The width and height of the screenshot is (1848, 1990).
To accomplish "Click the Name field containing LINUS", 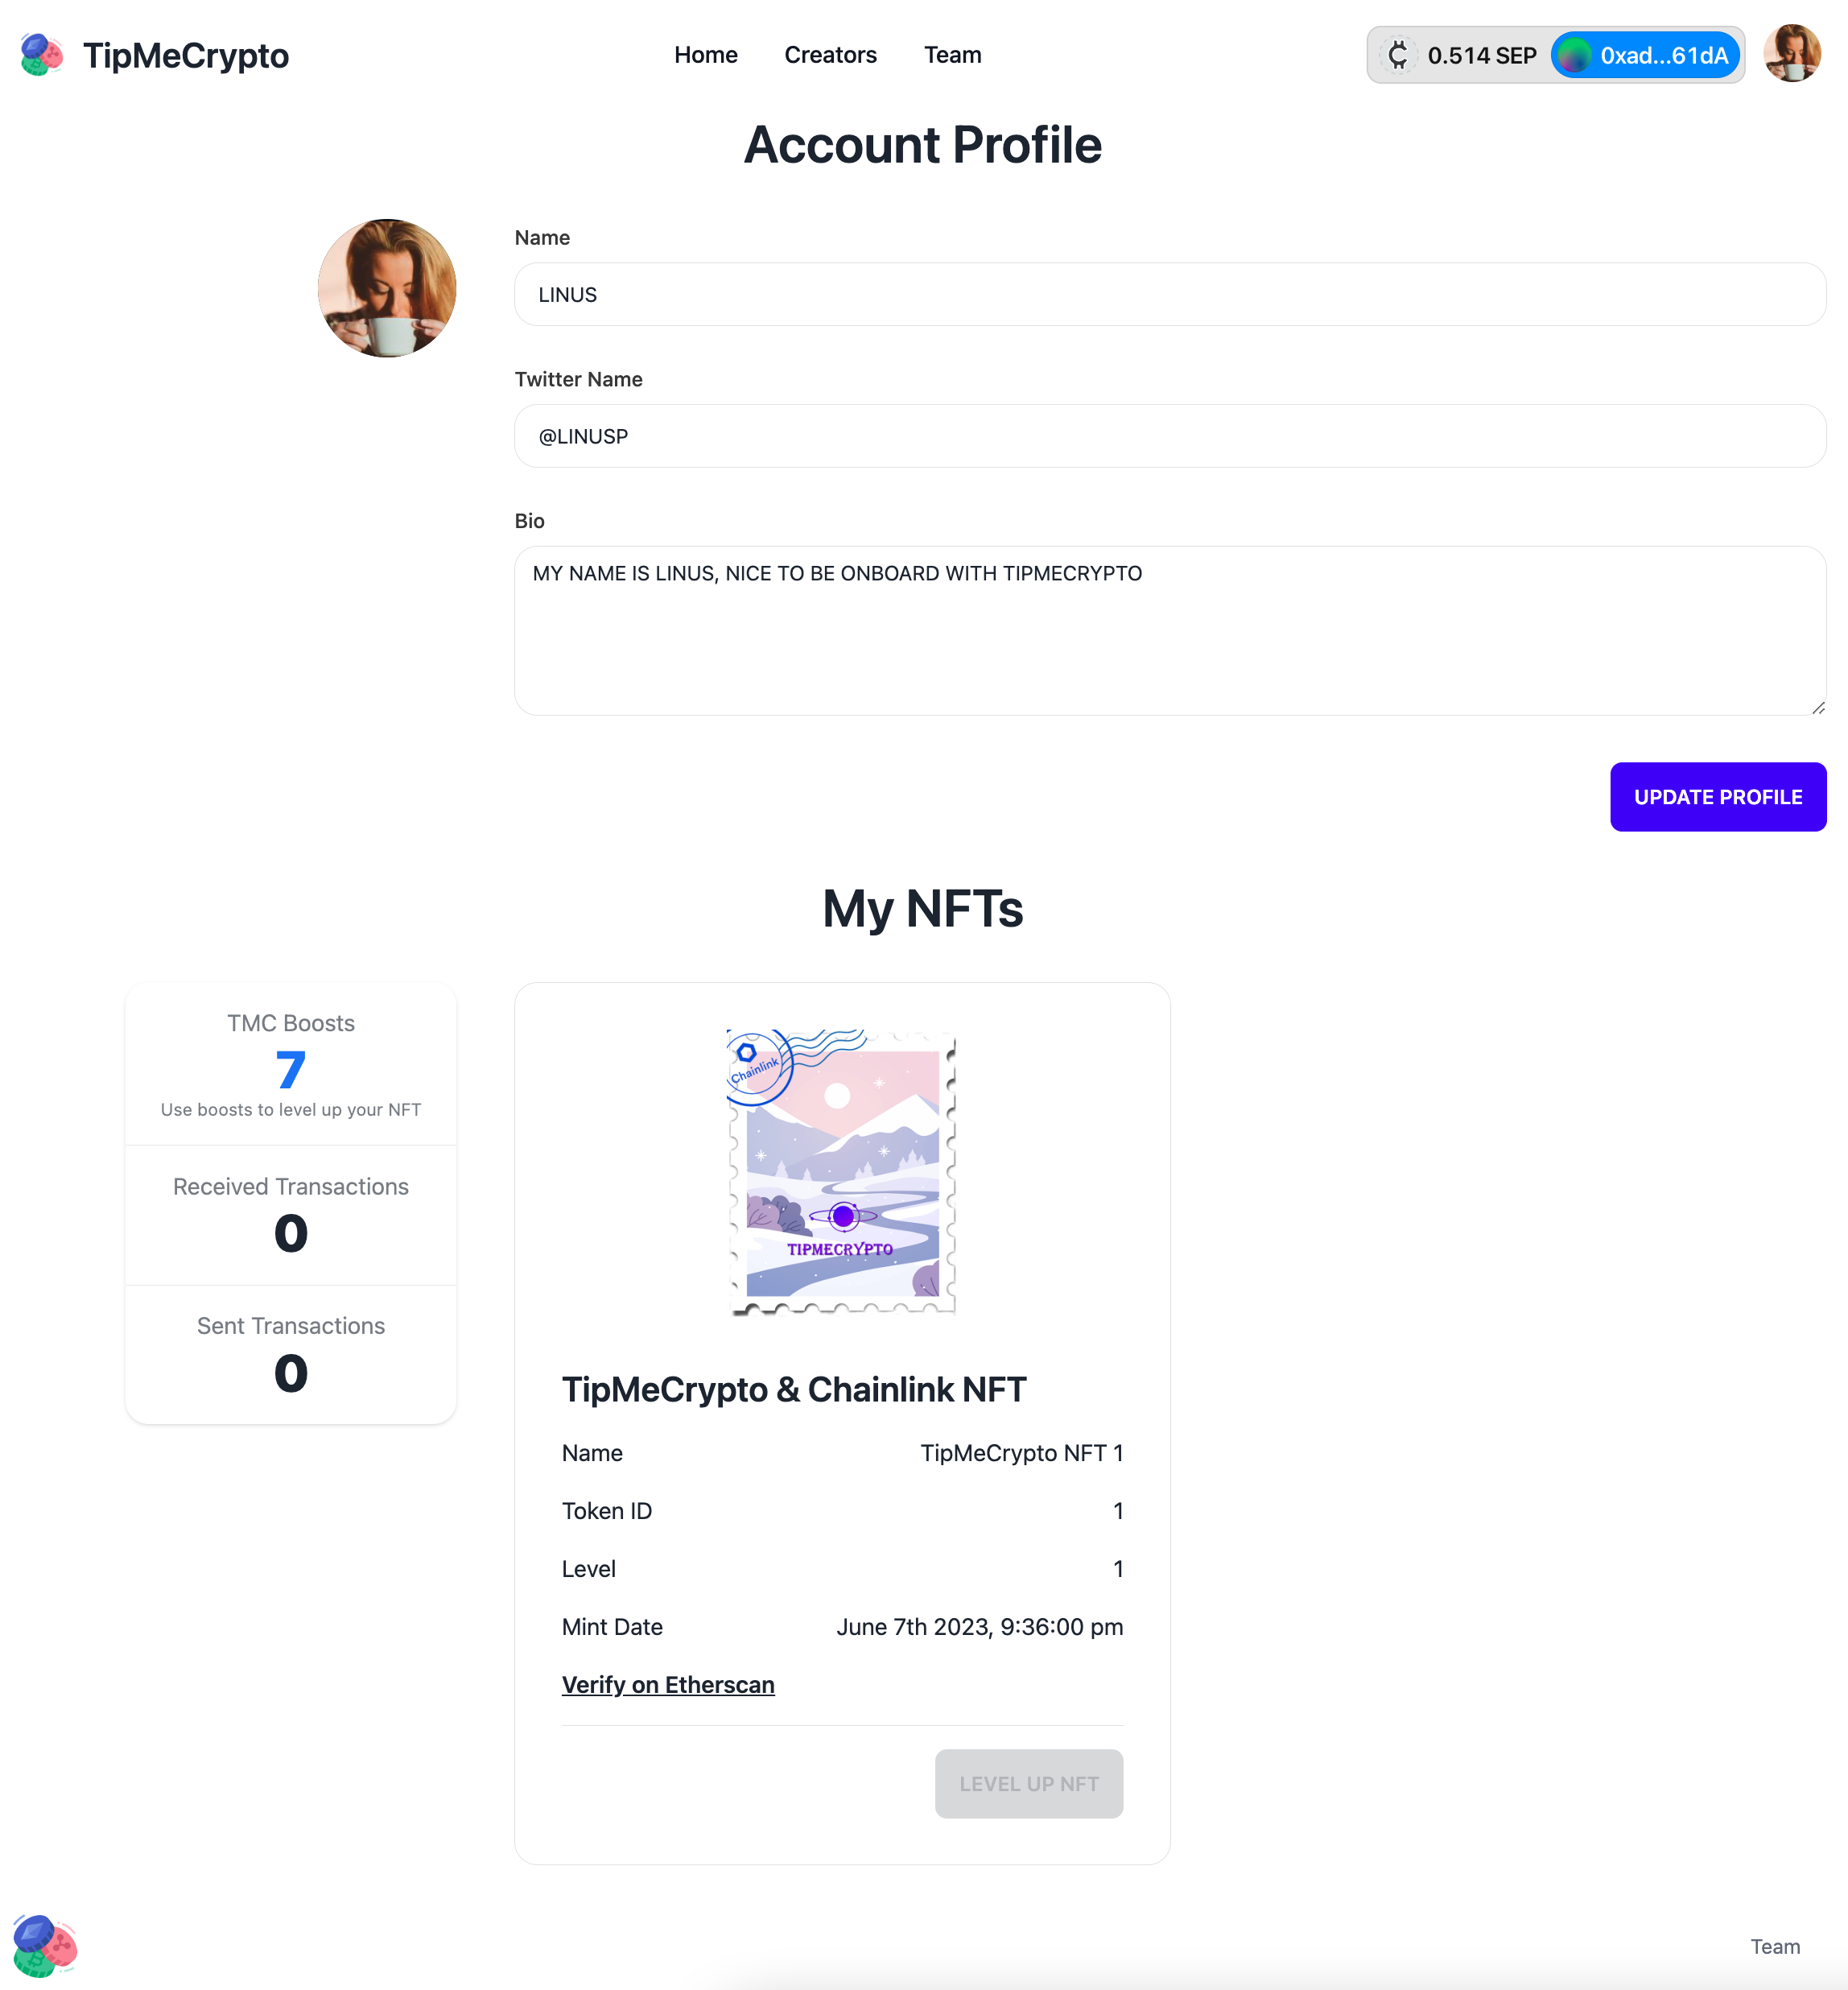I will (x=1170, y=294).
